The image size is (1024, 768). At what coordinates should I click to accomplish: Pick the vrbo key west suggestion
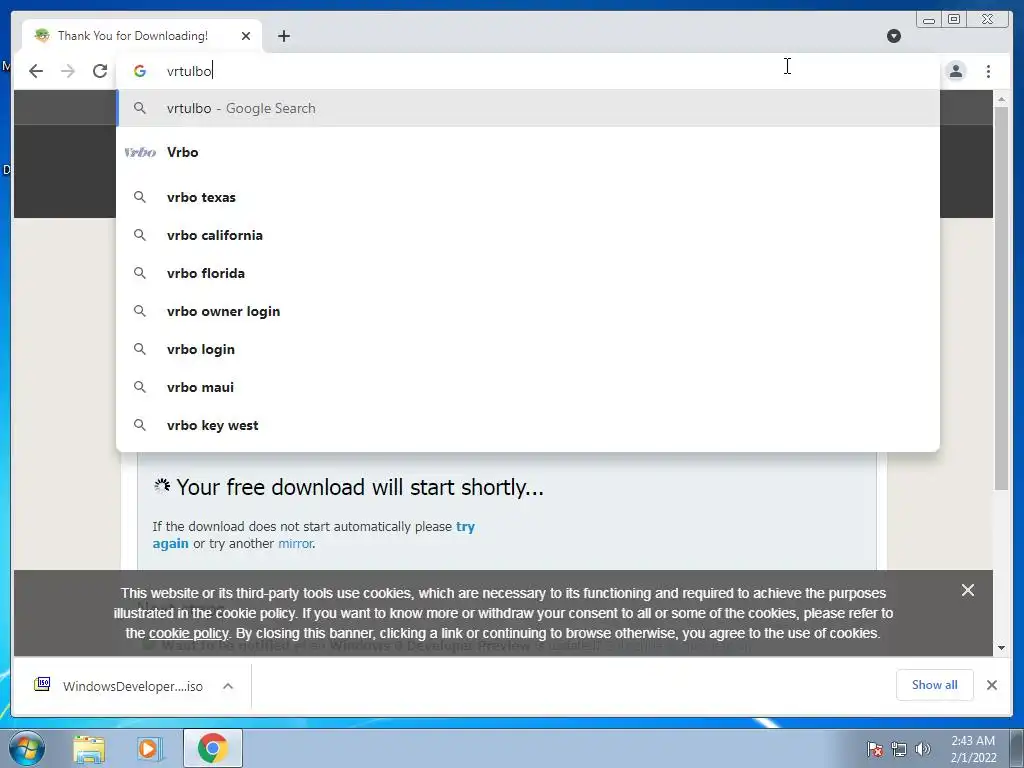point(528,425)
